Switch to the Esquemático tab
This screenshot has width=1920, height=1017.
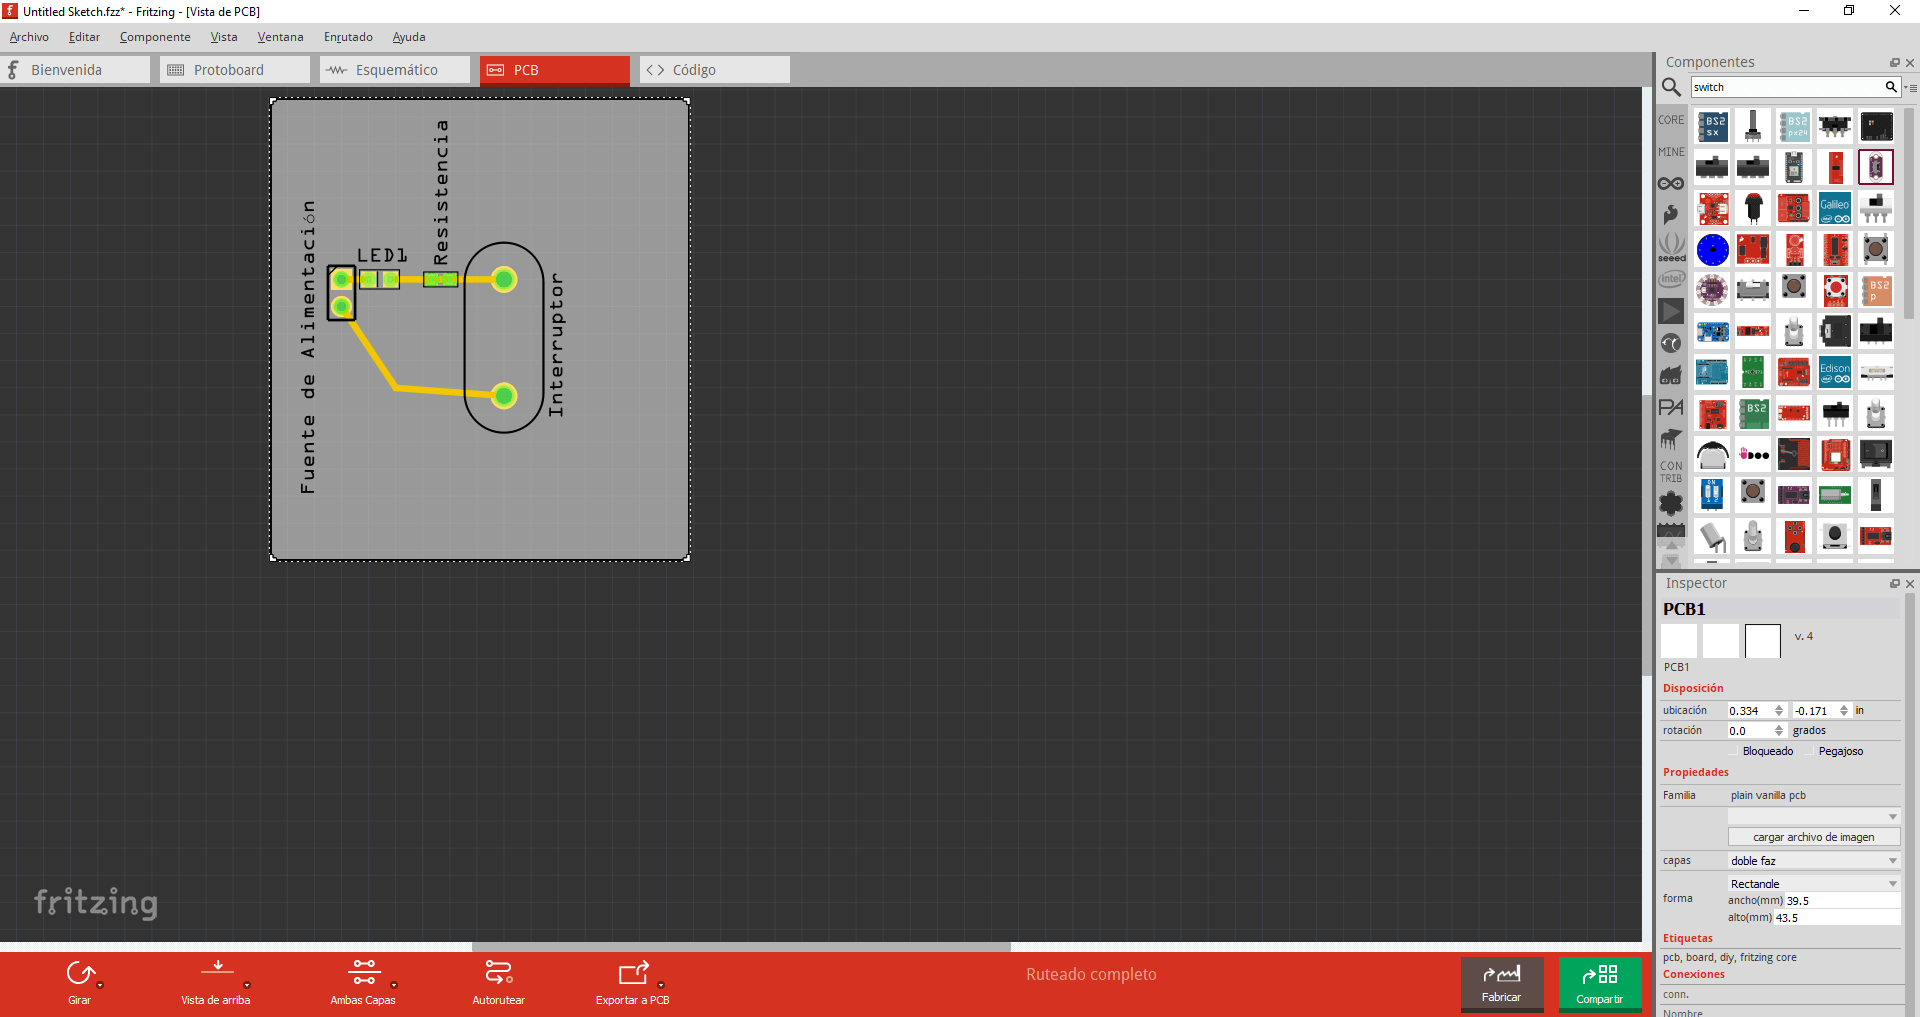click(x=395, y=70)
